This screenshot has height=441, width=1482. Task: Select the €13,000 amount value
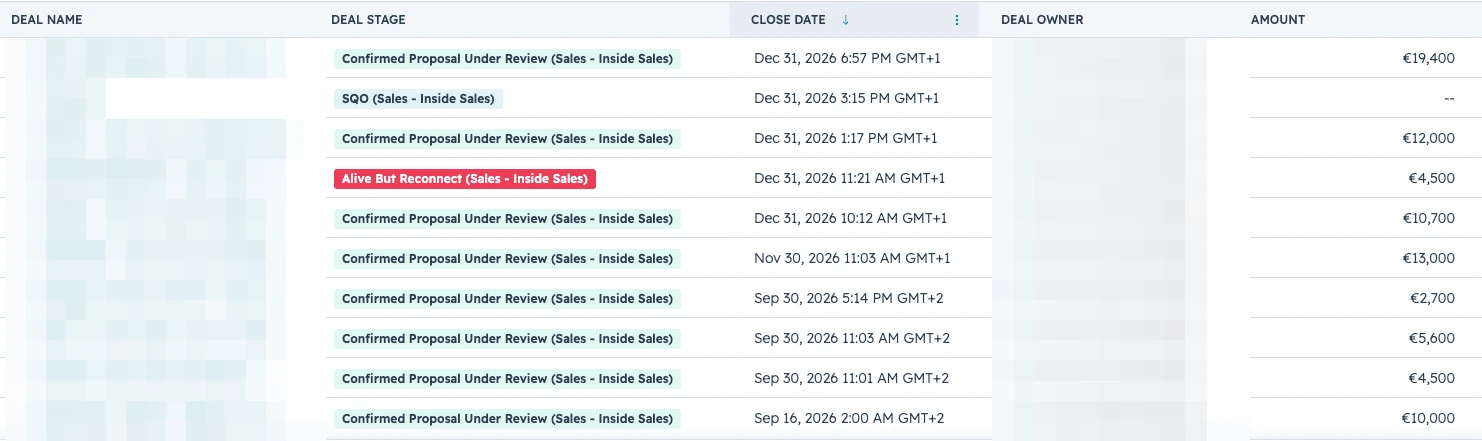(x=1428, y=259)
